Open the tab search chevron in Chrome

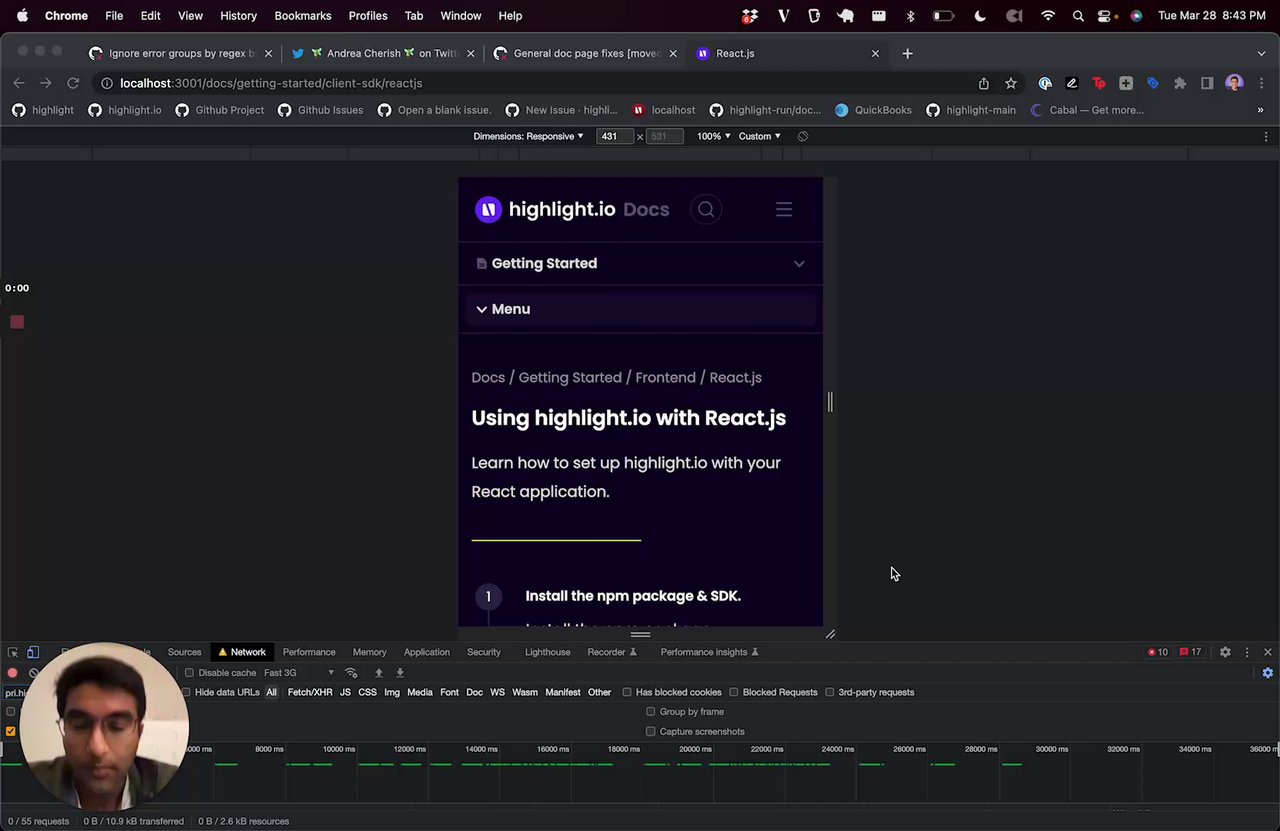pos(1261,53)
